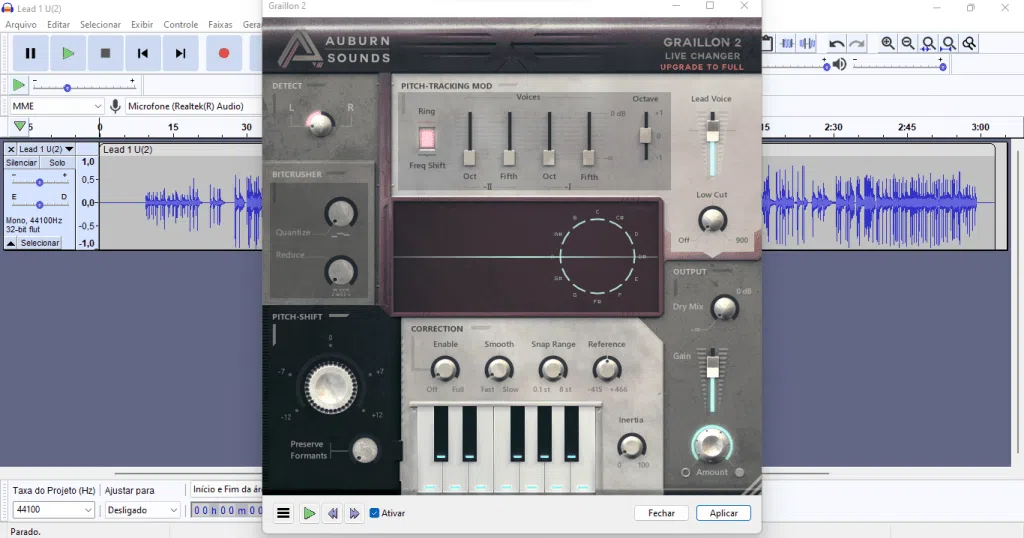Image resolution: width=1024 pixels, height=538 pixels.
Task: Toggle the Pitch-Shift section enable bar
Action: (x=339, y=316)
